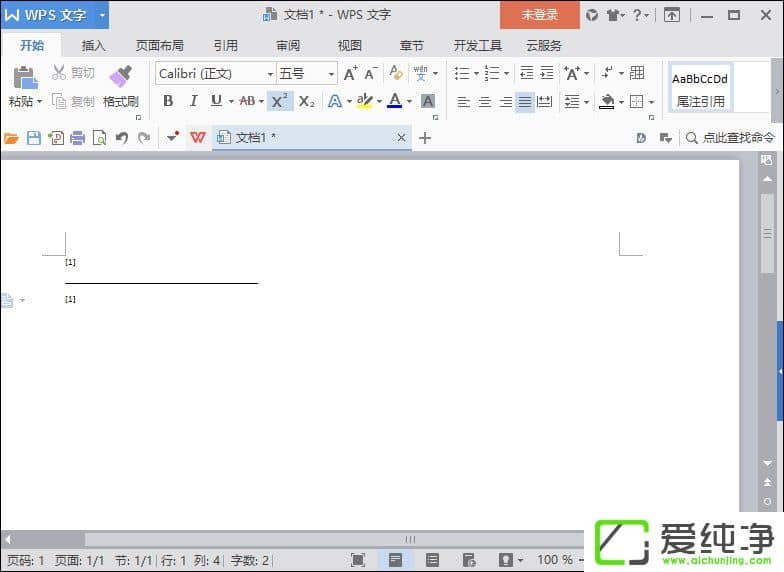This screenshot has width=784, height=572.
Task: Switch to the 插入 ribbon tab
Action: 93,45
